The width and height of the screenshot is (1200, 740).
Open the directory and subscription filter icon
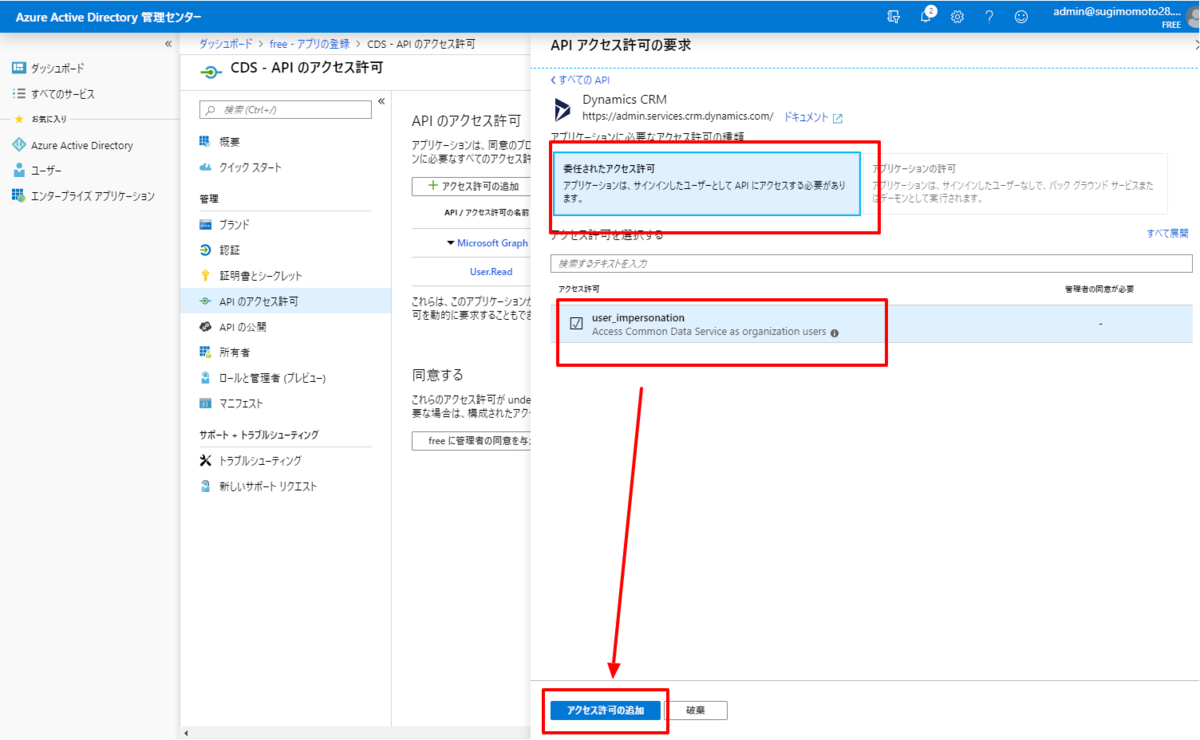(x=893, y=16)
